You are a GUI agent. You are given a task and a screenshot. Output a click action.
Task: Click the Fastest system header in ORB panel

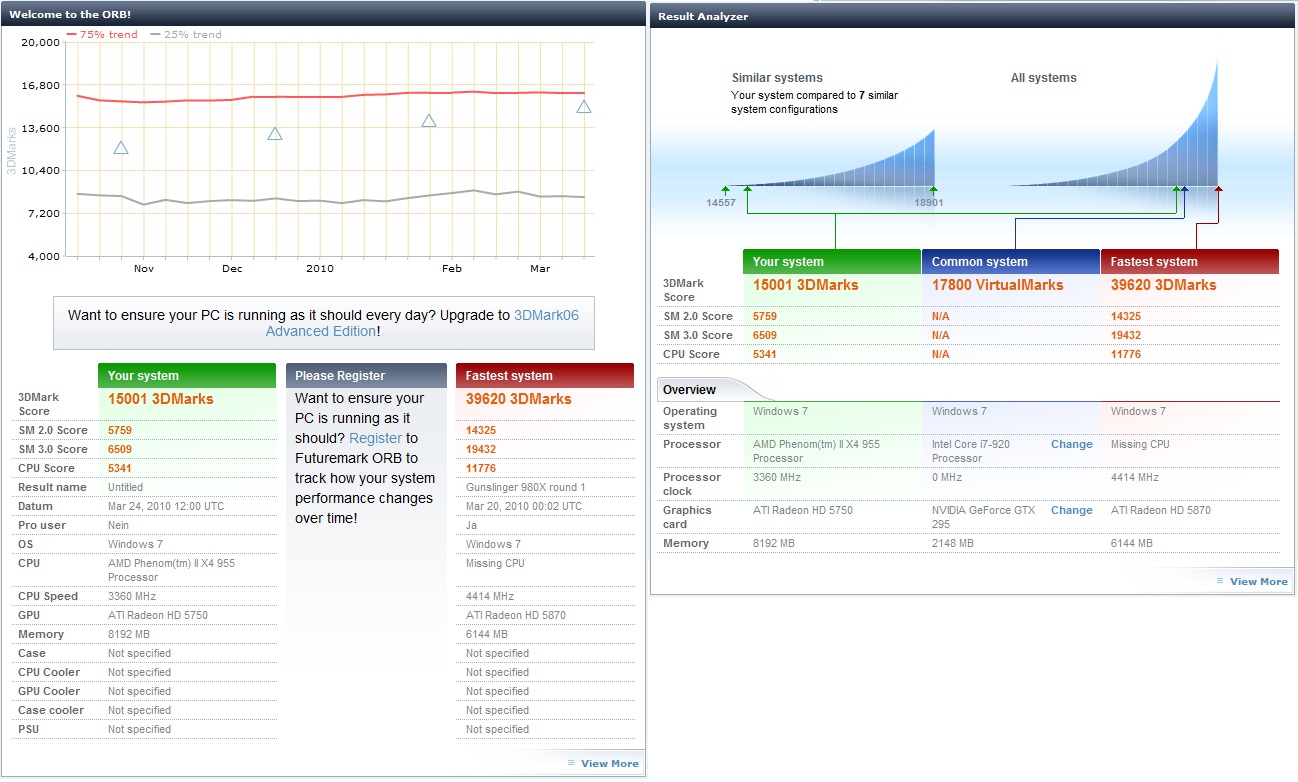click(x=545, y=375)
